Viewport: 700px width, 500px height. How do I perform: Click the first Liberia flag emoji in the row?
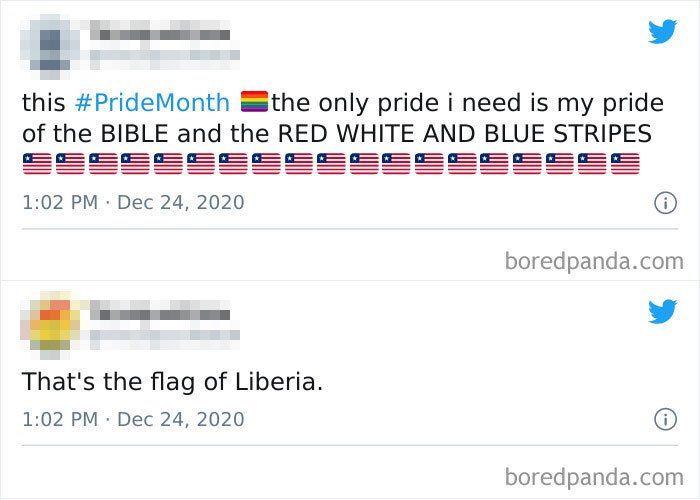tap(37, 164)
